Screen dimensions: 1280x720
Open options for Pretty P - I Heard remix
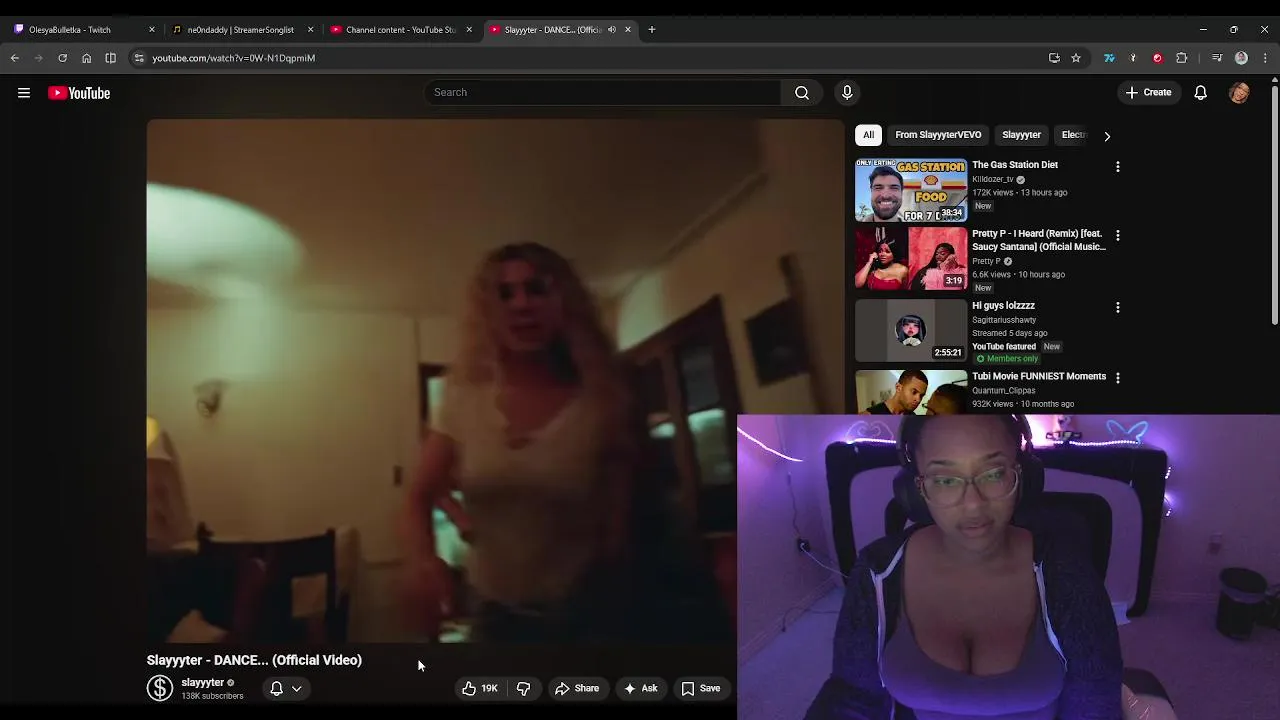click(1118, 236)
